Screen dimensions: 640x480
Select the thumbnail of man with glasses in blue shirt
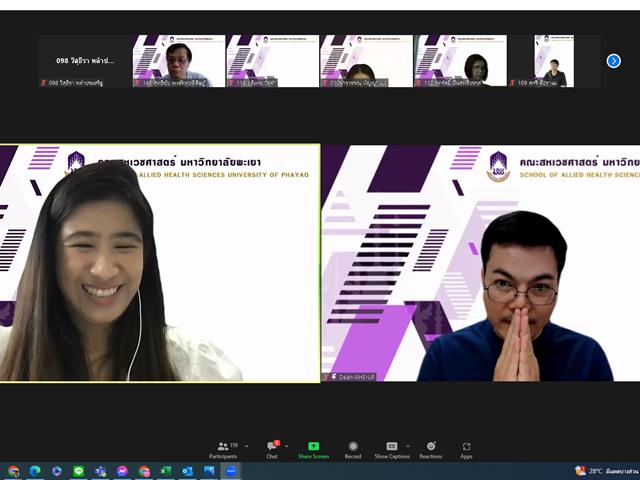coord(179,61)
